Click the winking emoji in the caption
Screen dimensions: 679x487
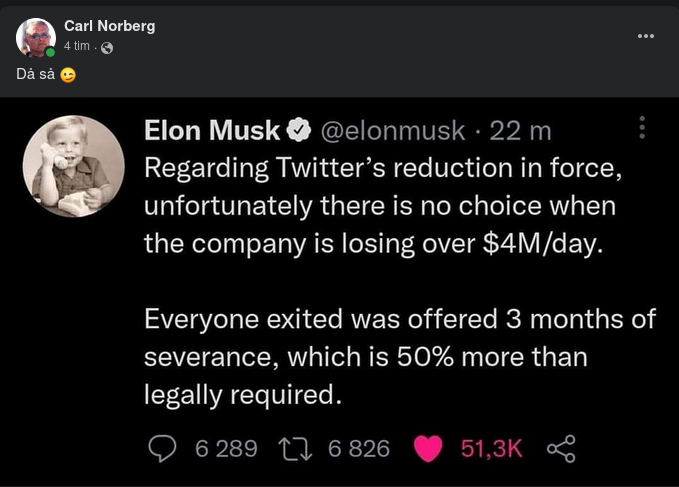[x=68, y=74]
